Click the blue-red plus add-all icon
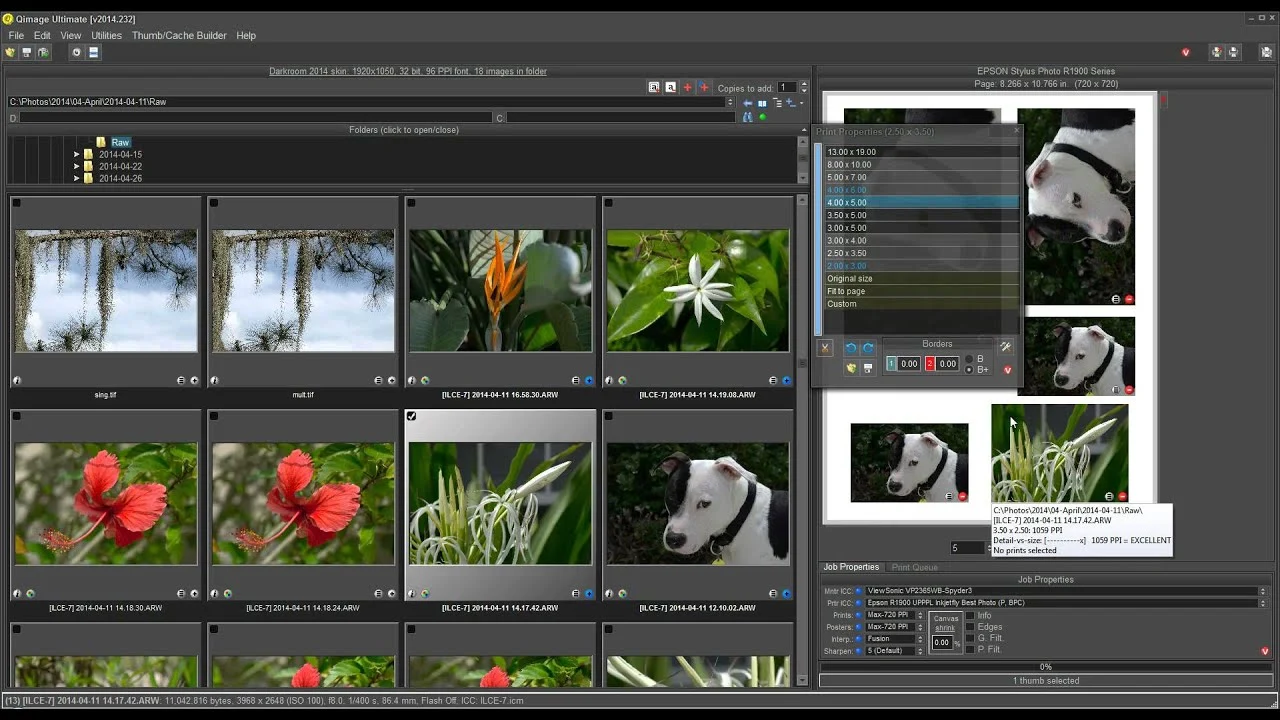Image resolution: width=1280 pixels, height=720 pixels. point(704,88)
